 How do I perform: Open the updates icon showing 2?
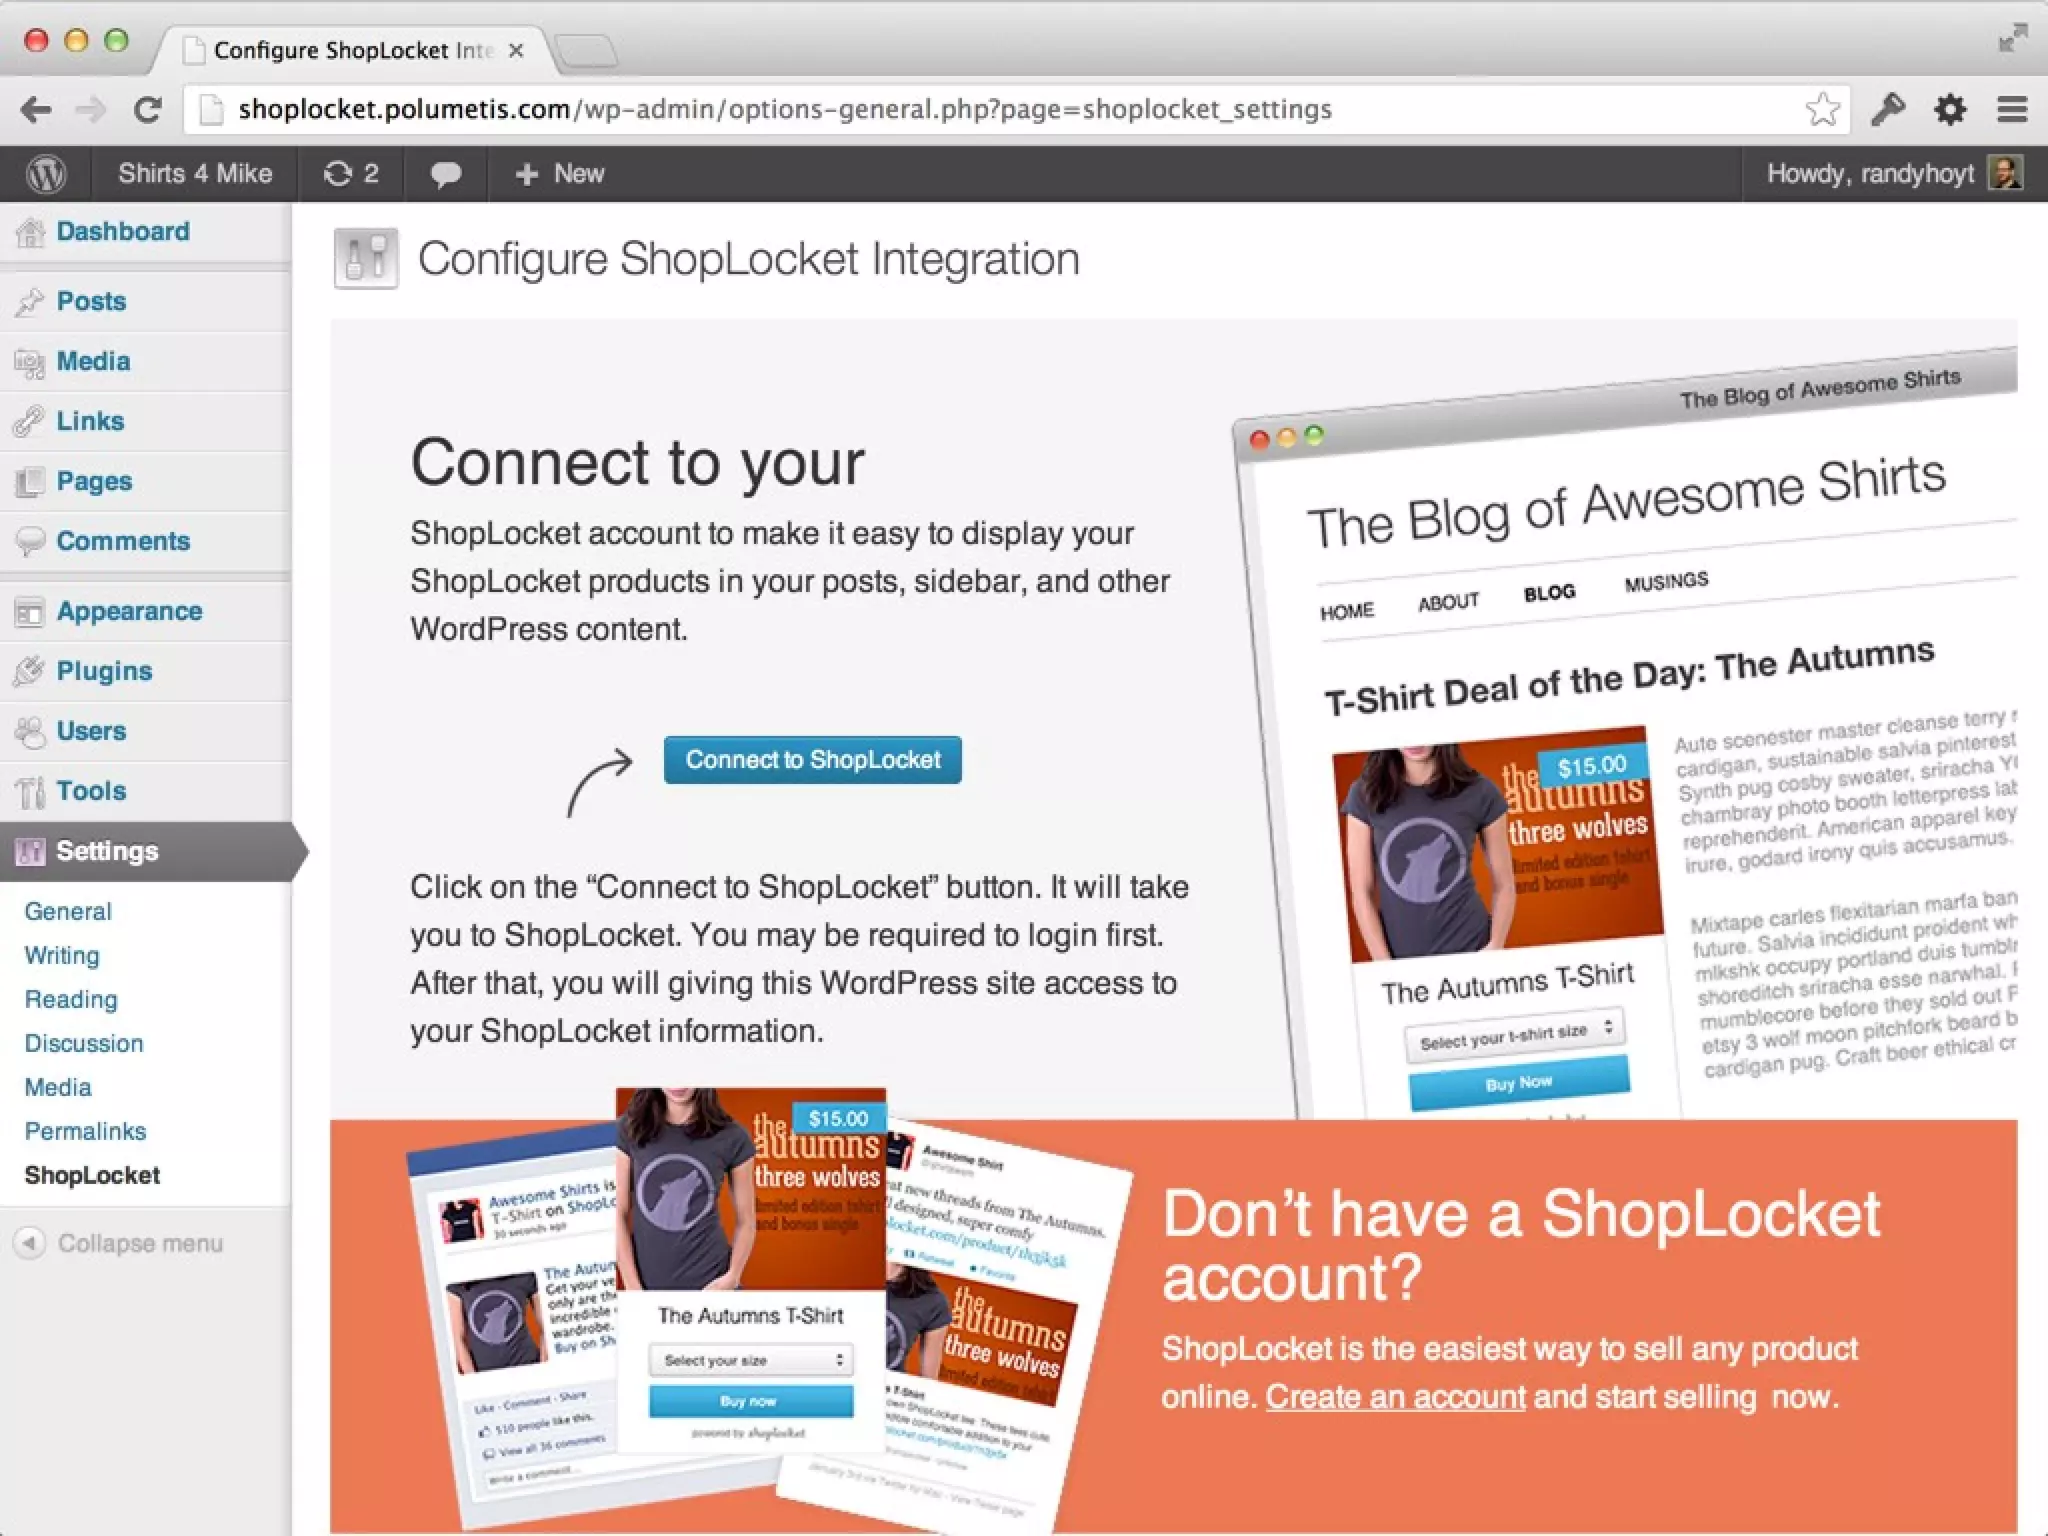pyautogui.click(x=351, y=174)
